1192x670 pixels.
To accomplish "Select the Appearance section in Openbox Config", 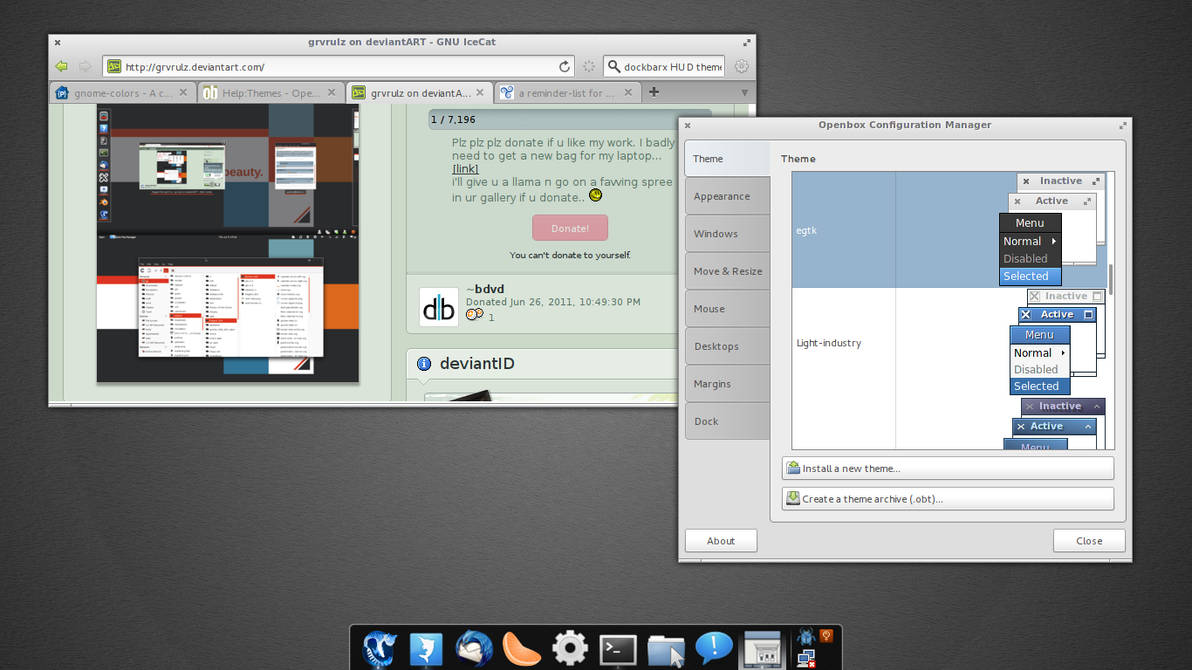I will coord(722,196).
